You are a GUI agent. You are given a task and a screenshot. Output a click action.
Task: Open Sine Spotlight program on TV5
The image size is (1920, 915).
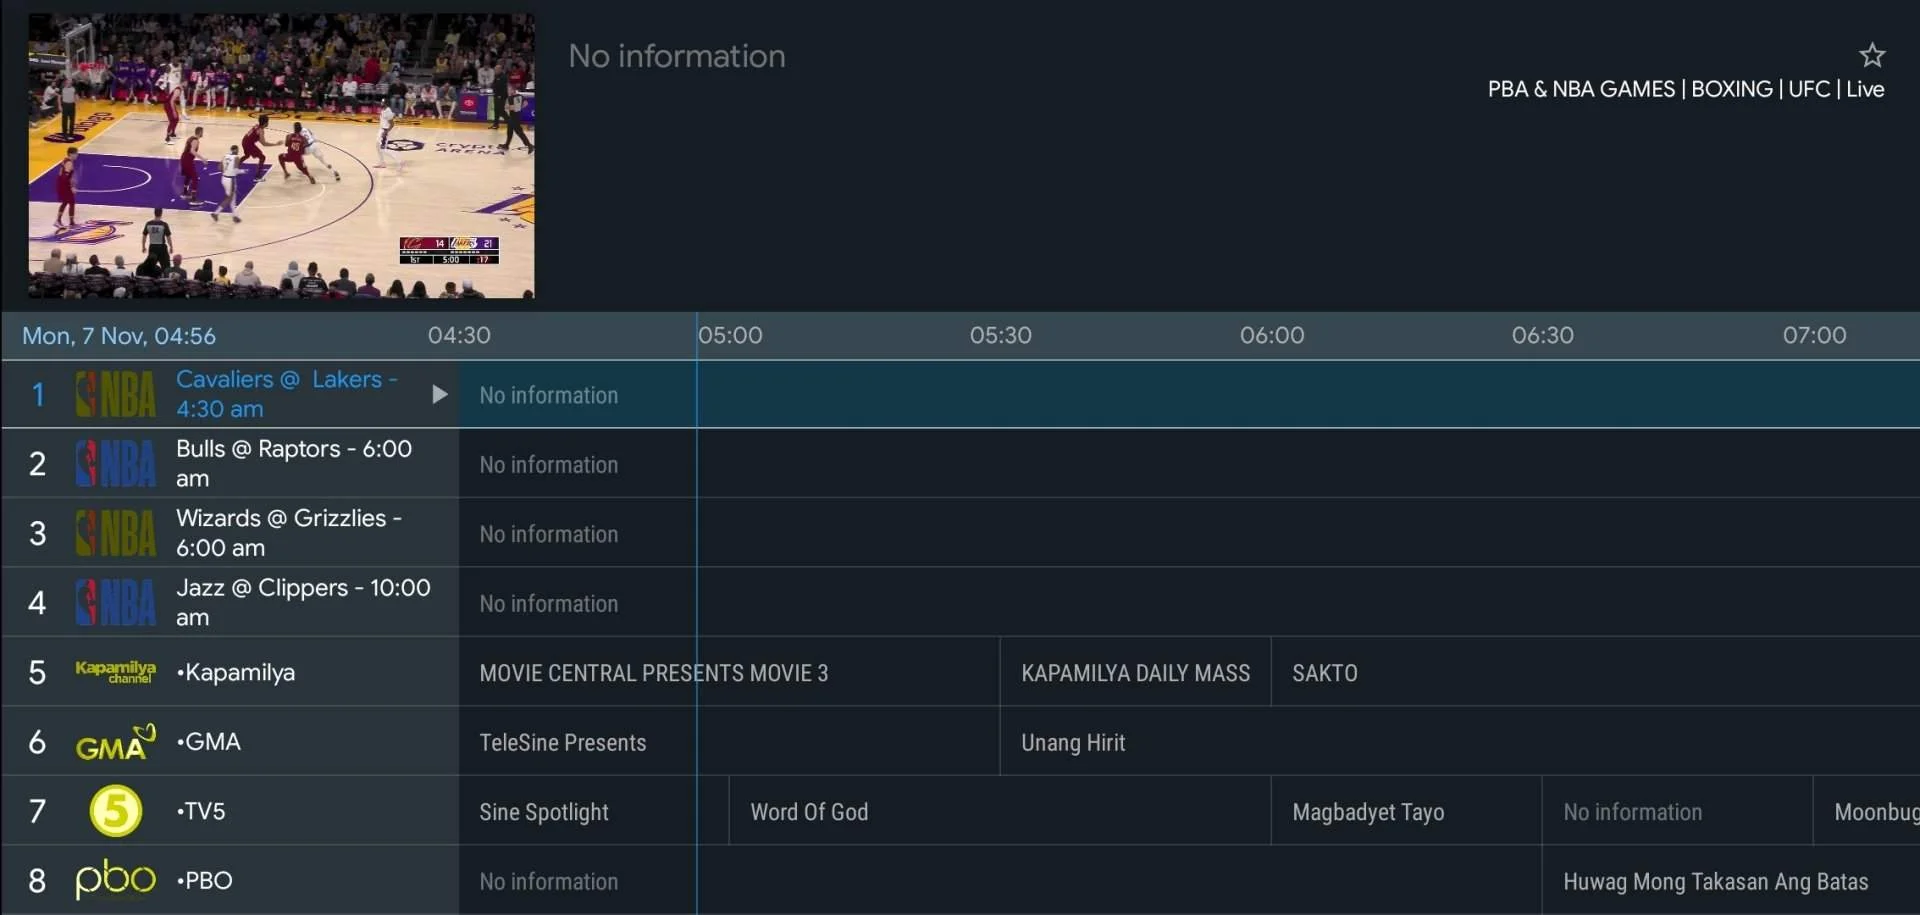(594, 811)
